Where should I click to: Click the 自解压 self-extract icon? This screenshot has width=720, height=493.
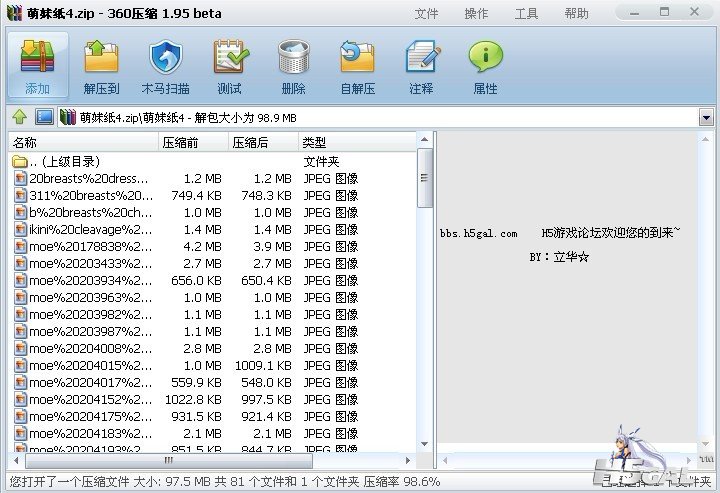[358, 57]
